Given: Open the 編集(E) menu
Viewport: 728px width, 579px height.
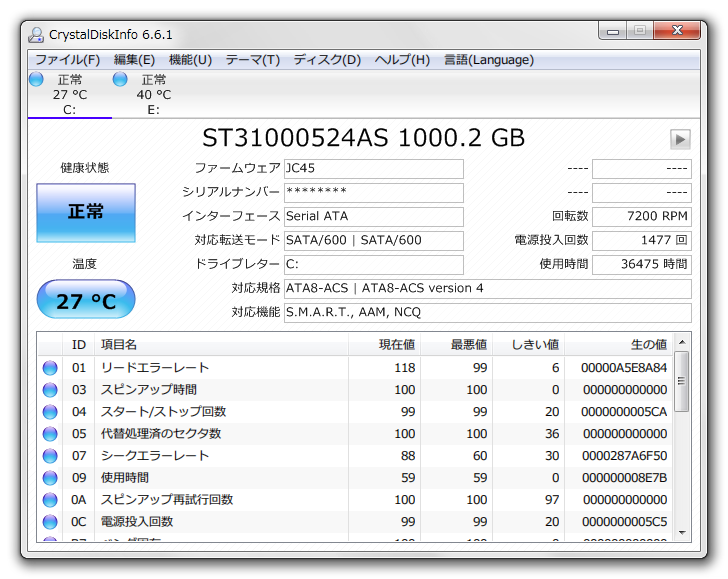Looking at the screenshot, I should 134,60.
